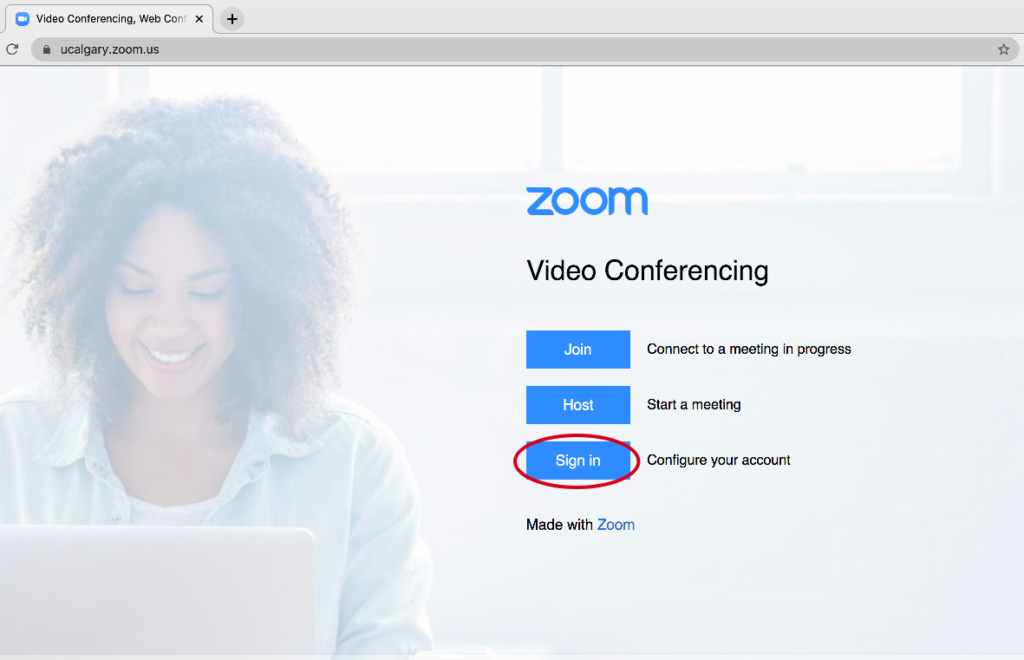Click the 'Video Conferencing' heading text
The width and height of the screenshot is (1024, 660).
(x=647, y=271)
